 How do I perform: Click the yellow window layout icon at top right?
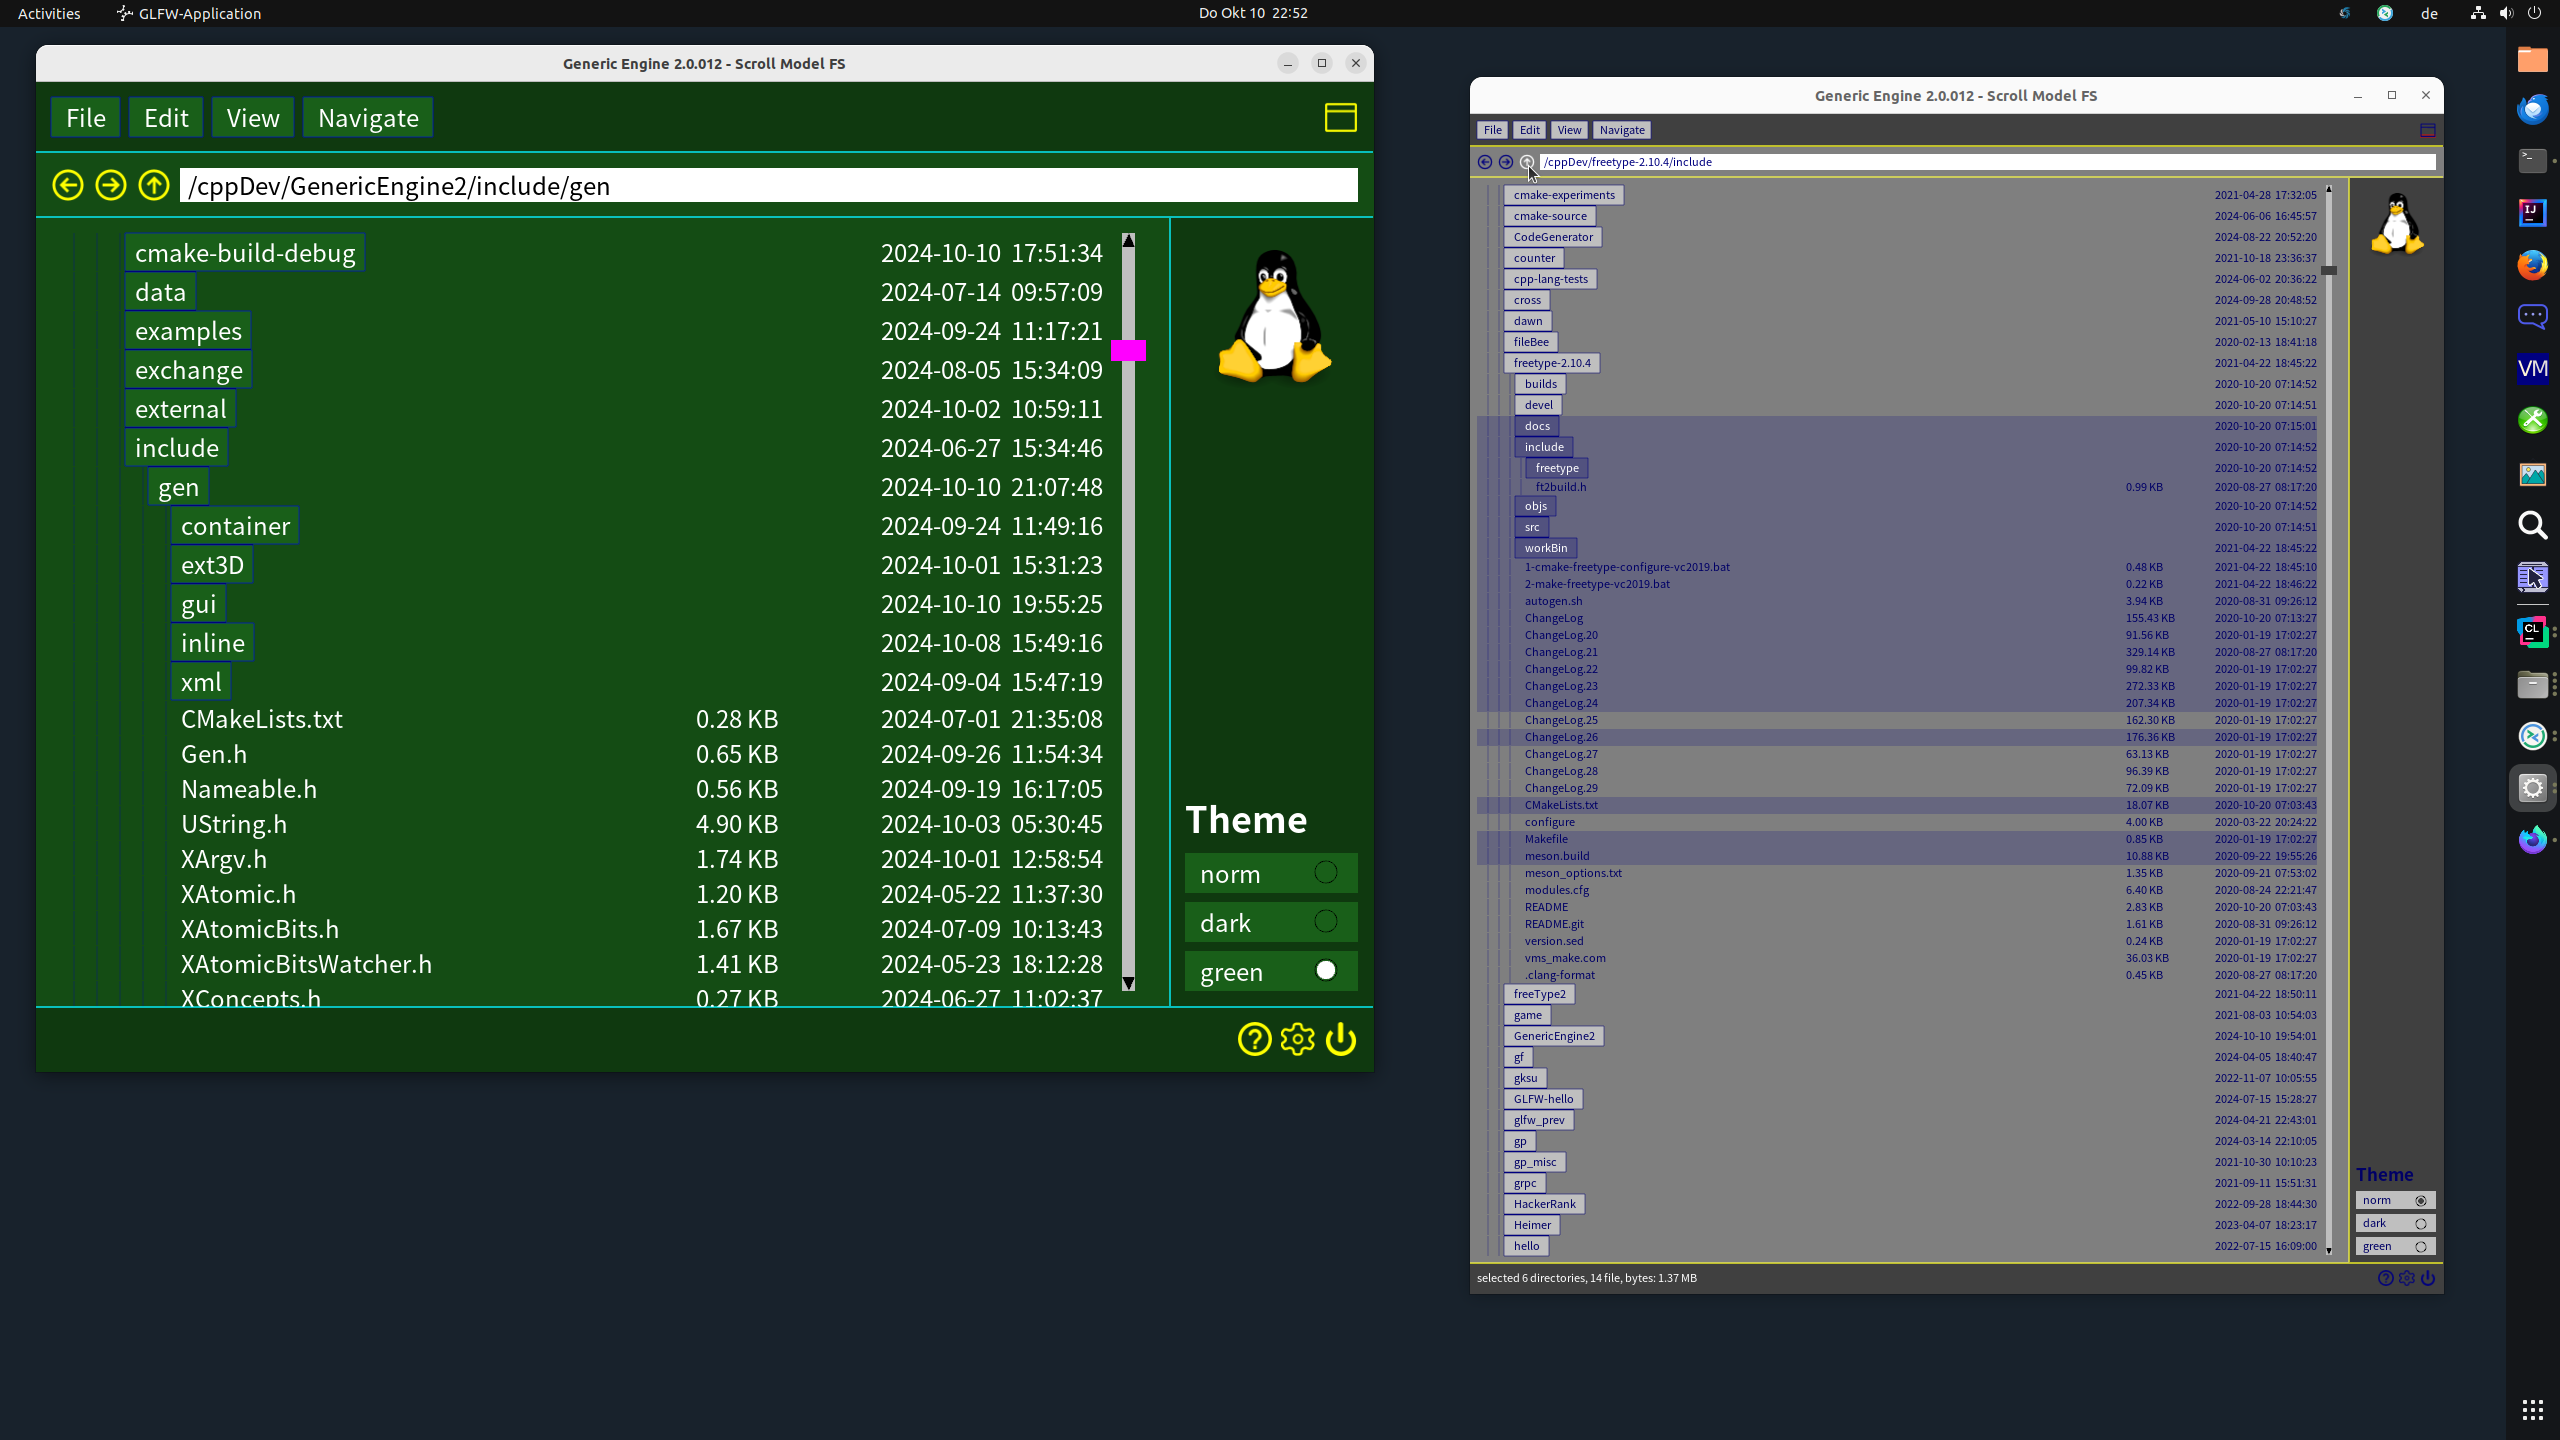[x=1340, y=117]
